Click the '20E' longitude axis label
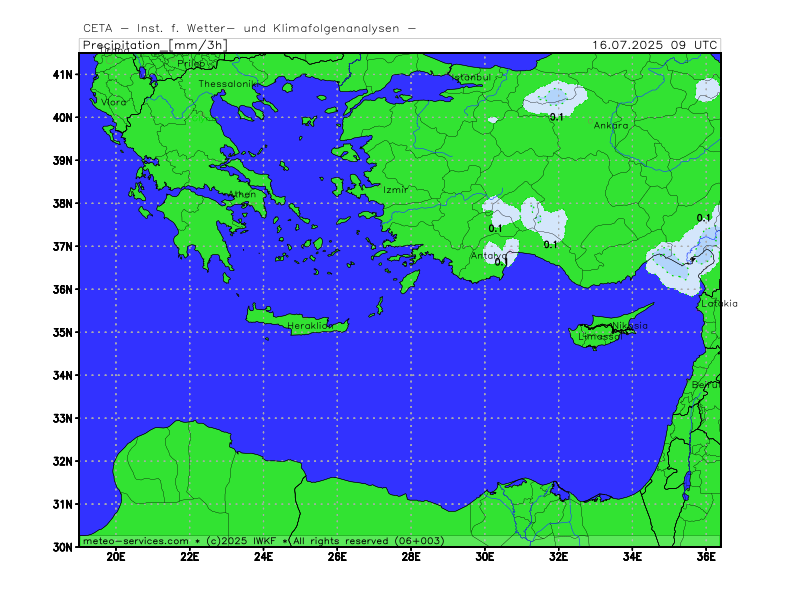This screenshot has height=600, width=800. point(116,557)
